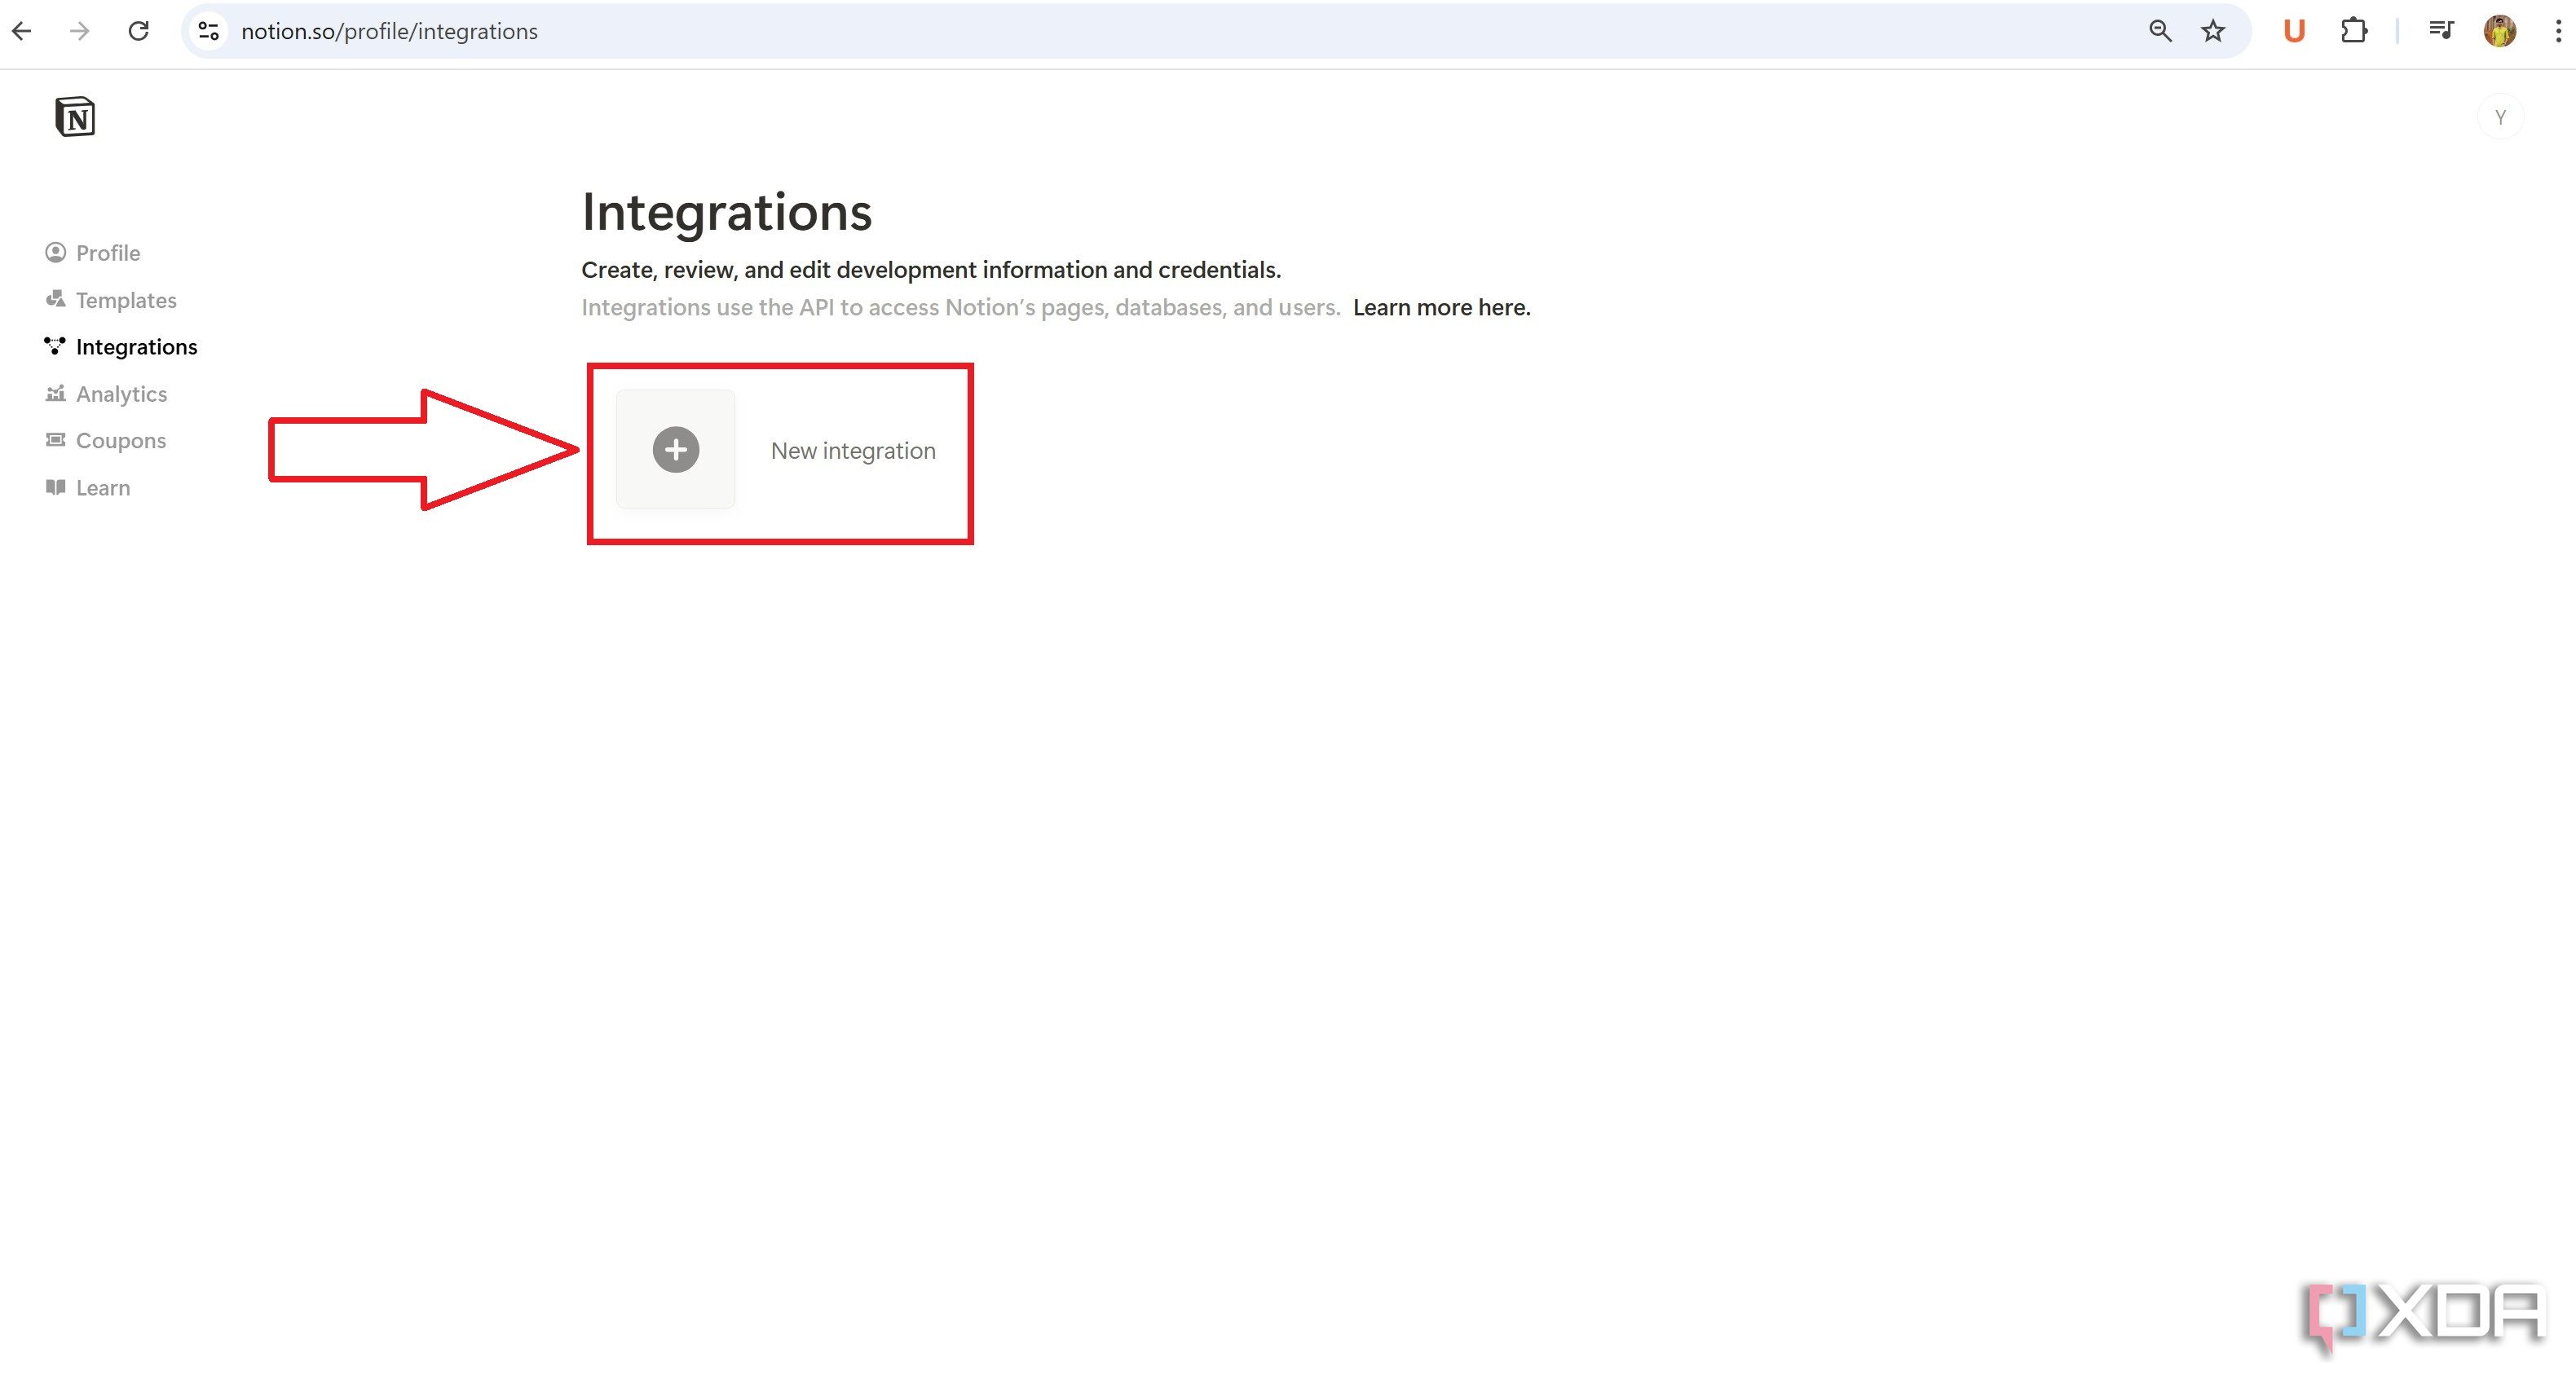The image size is (2576, 1387).
Task: Click the New integration label
Action: click(853, 451)
